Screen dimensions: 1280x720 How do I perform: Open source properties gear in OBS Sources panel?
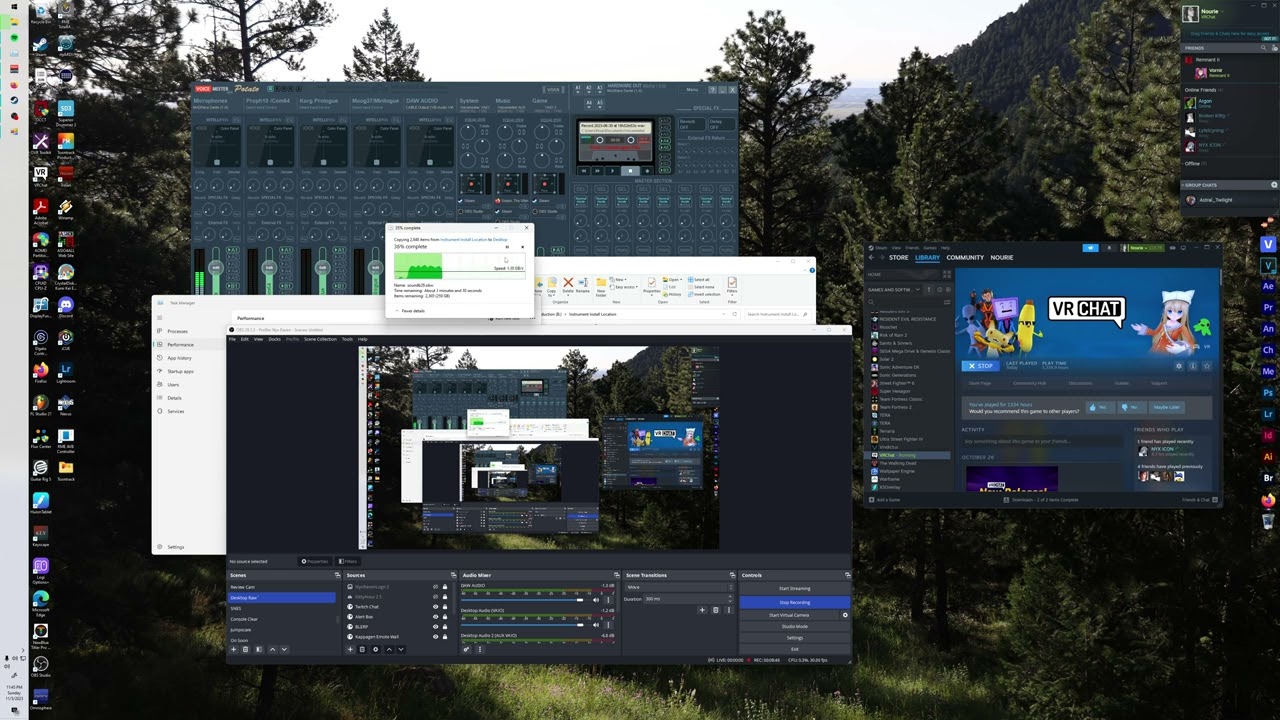(x=375, y=649)
